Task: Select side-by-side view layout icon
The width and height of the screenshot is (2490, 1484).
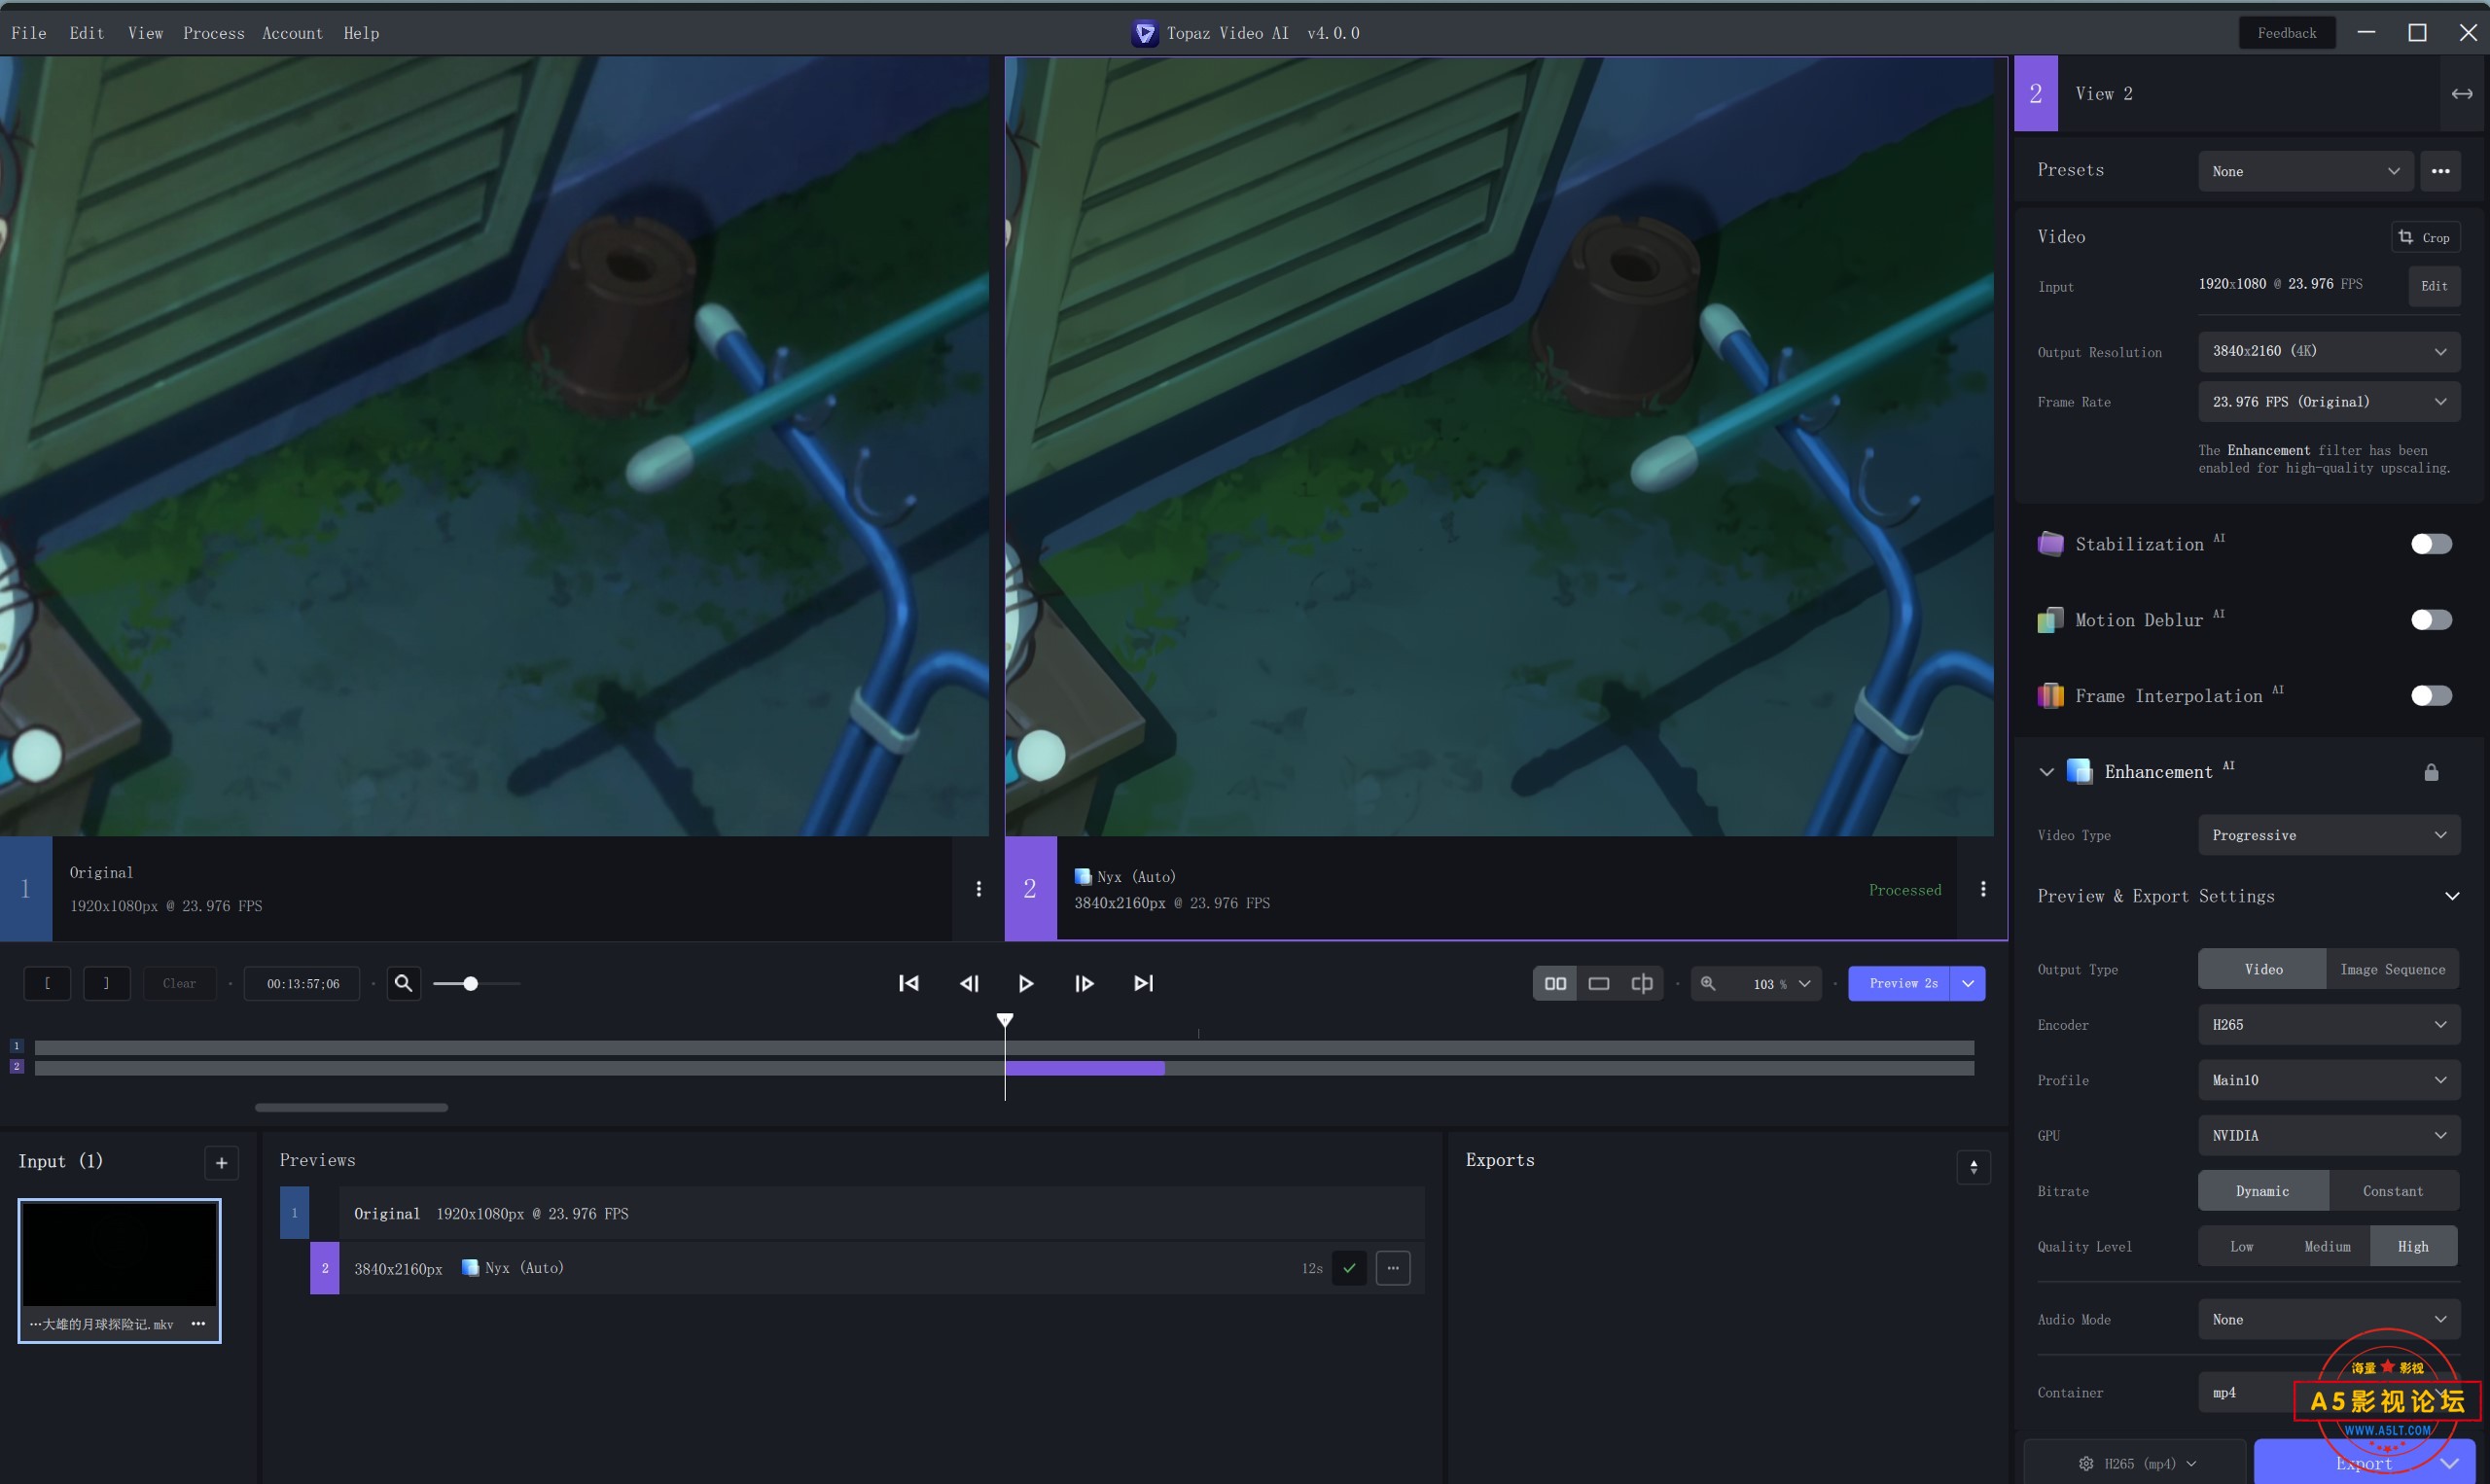Action: tap(1555, 983)
